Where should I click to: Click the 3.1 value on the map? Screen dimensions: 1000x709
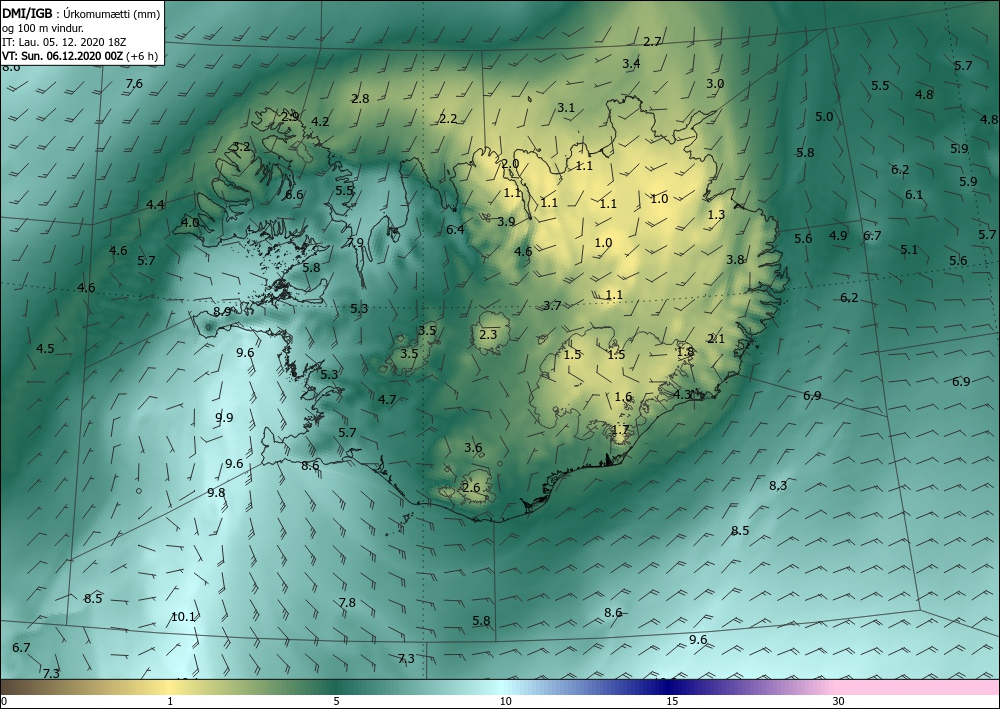(x=566, y=108)
